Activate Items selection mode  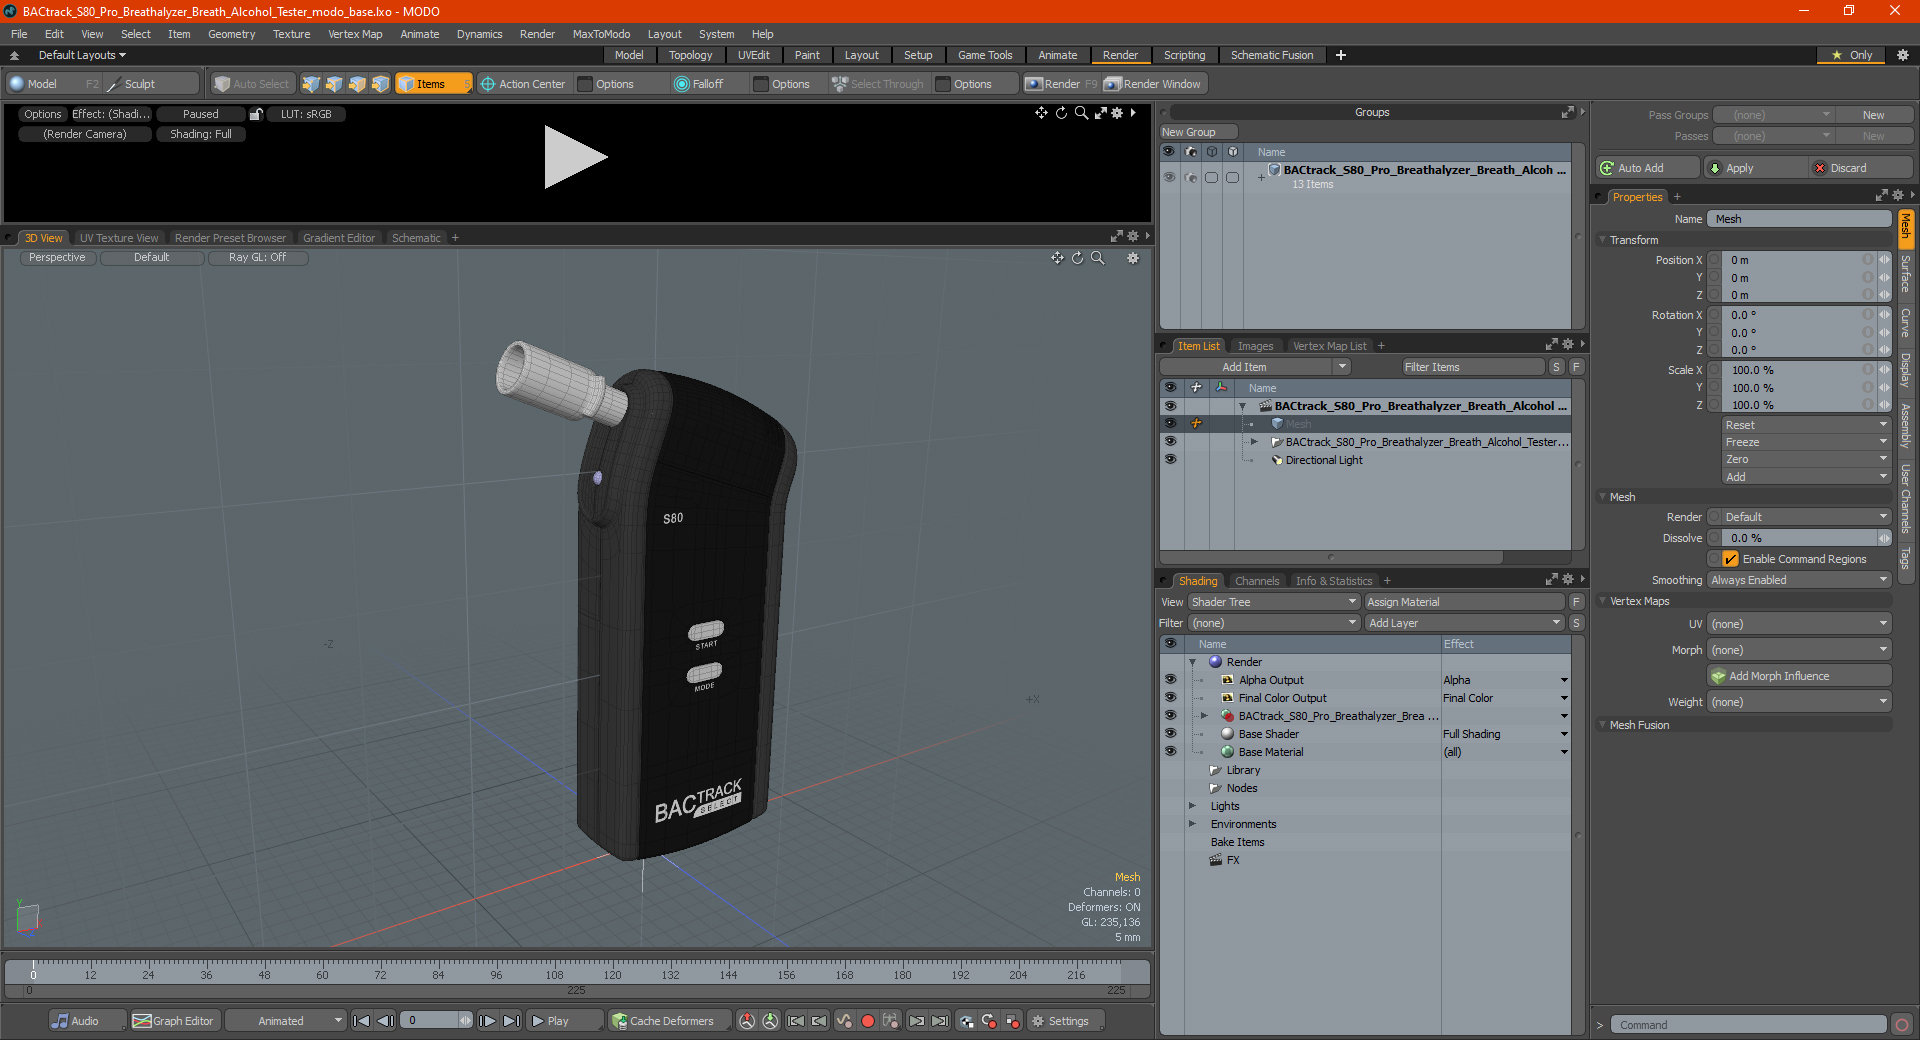(432, 84)
